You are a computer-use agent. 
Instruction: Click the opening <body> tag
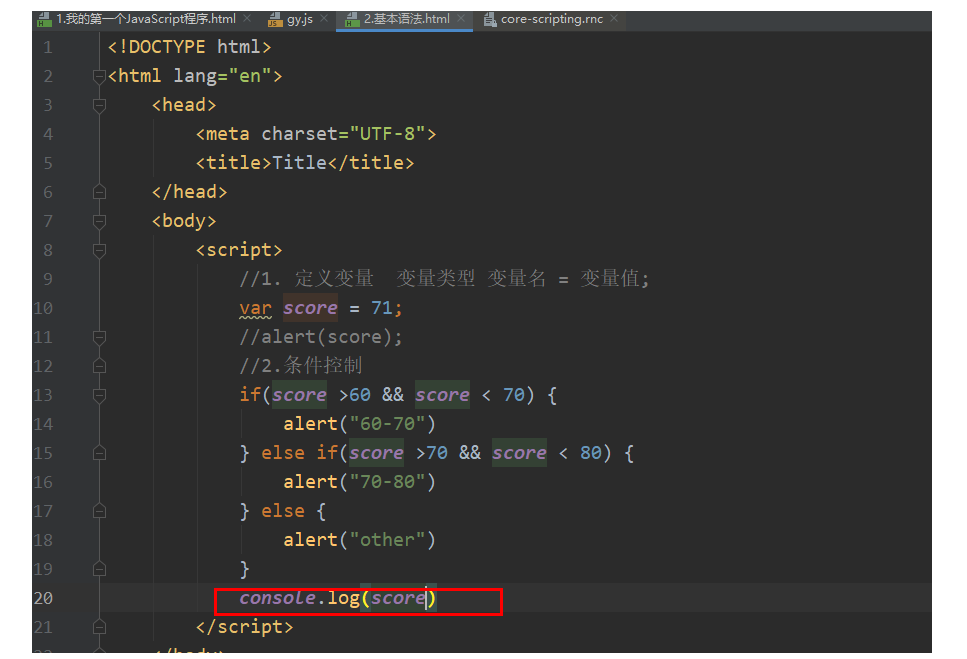[184, 221]
